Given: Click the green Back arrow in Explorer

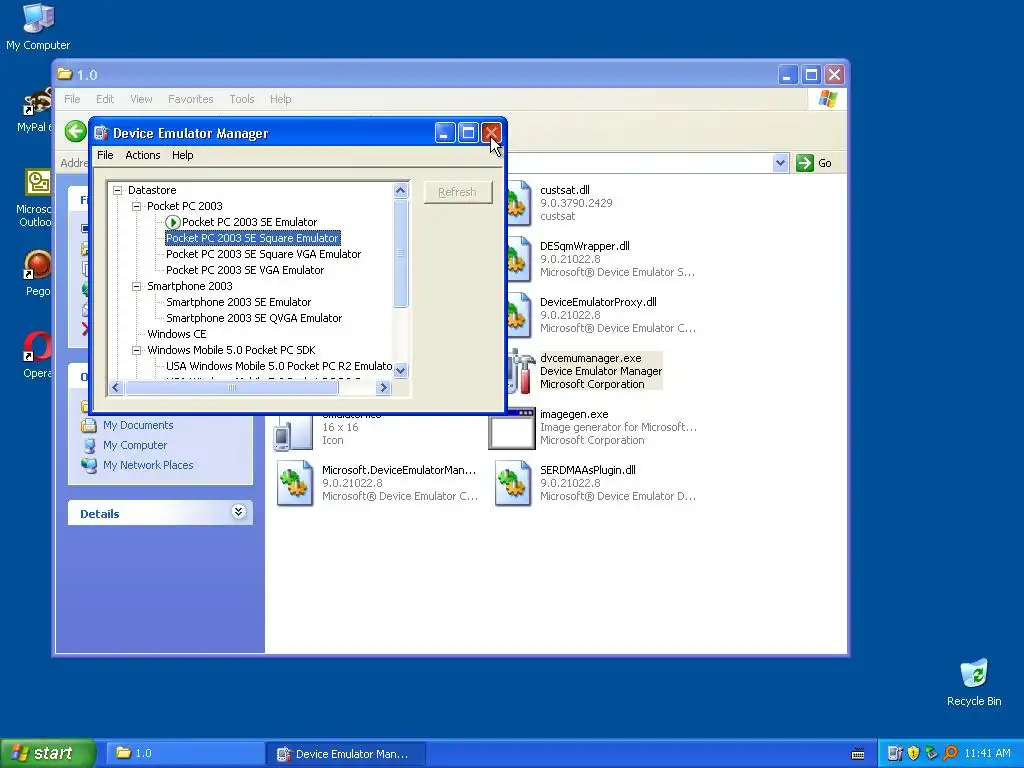Looking at the screenshot, I should click(x=76, y=131).
